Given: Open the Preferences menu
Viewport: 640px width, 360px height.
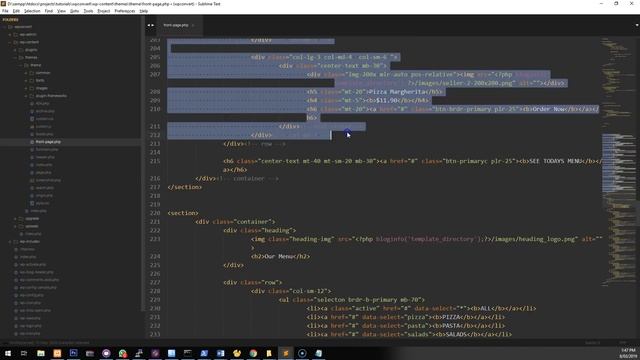Looking at the screenshot, I should click(124, 11).
